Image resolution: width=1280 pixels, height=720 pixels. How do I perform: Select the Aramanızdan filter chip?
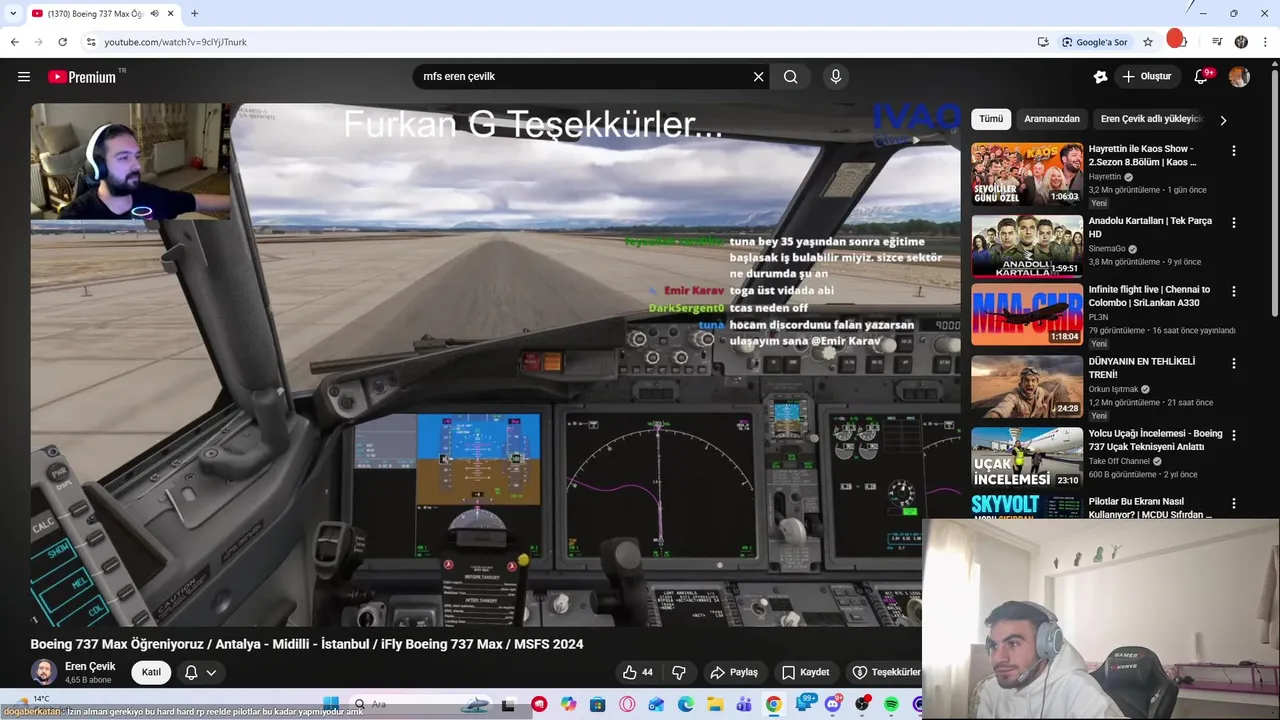click(1052, 119)
